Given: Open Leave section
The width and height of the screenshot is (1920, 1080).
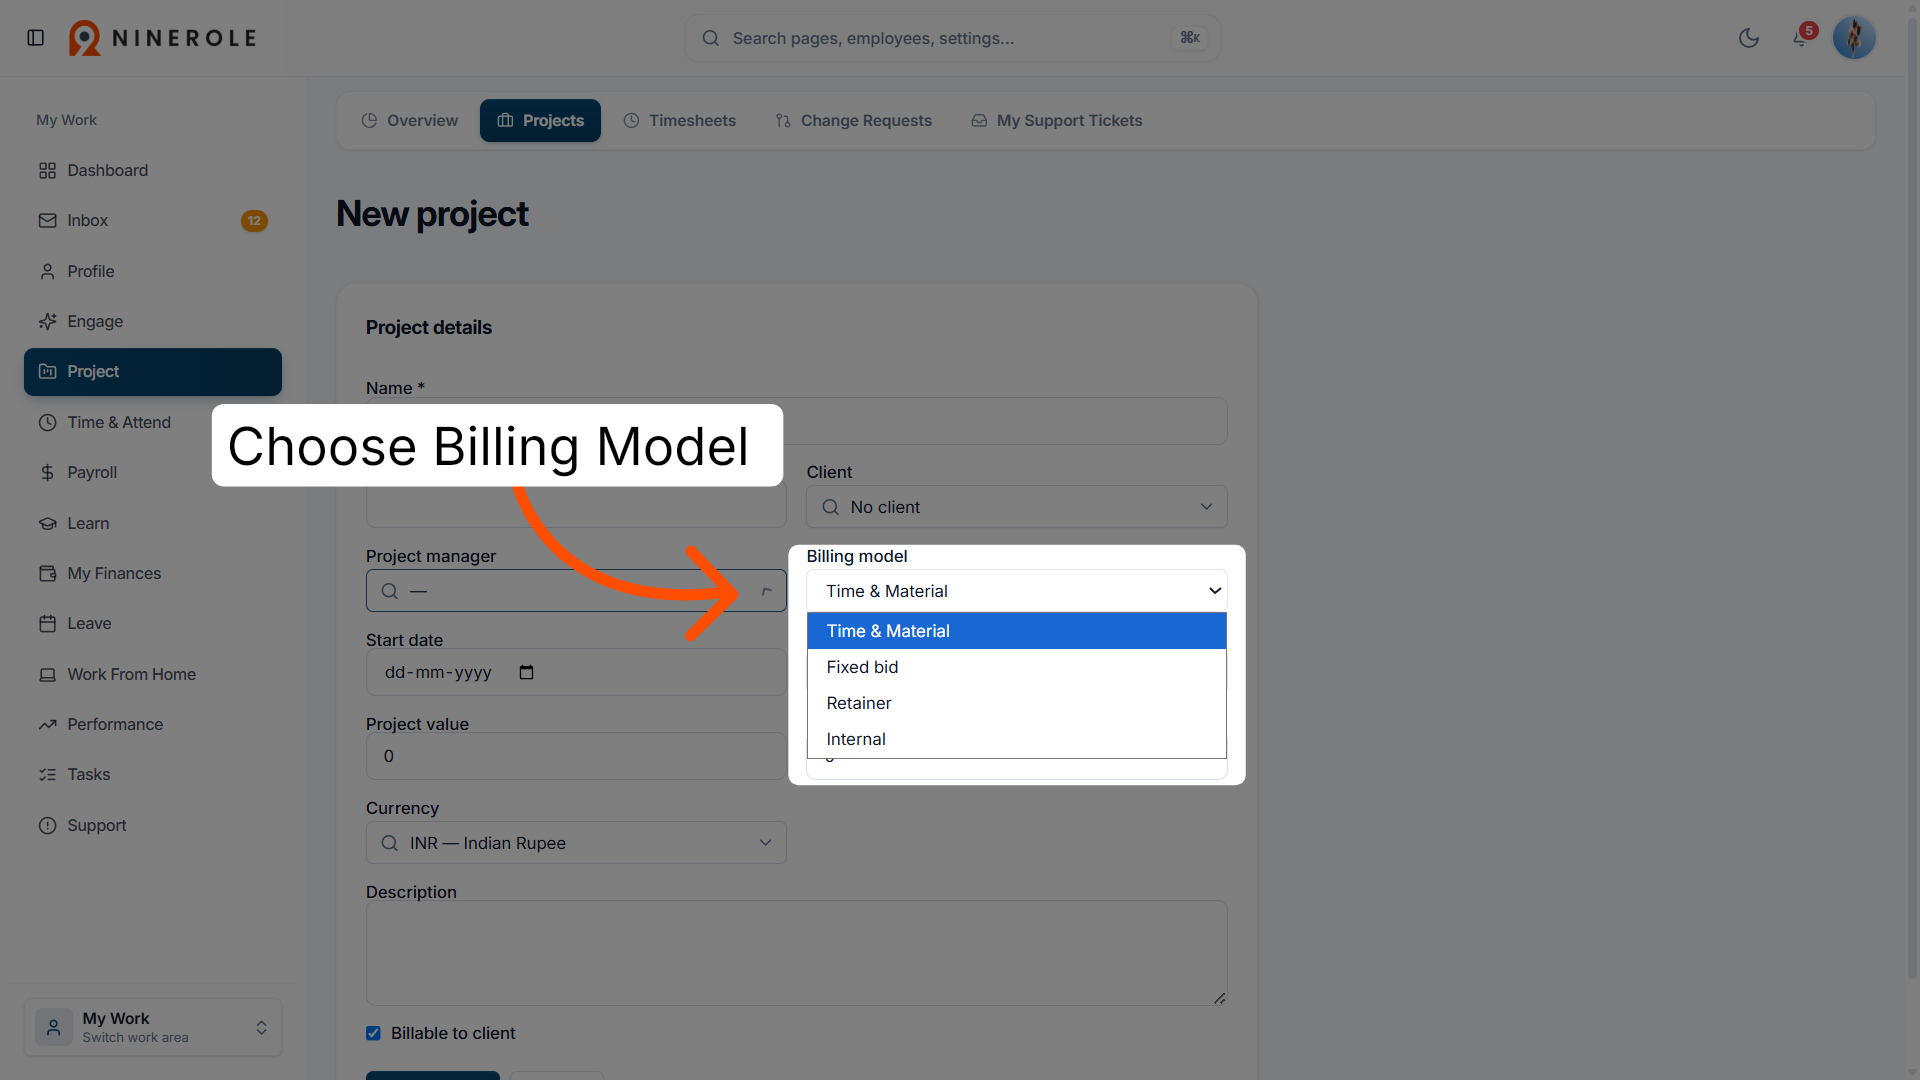Looking at the screenshot, I should click(x=153, y=623).
